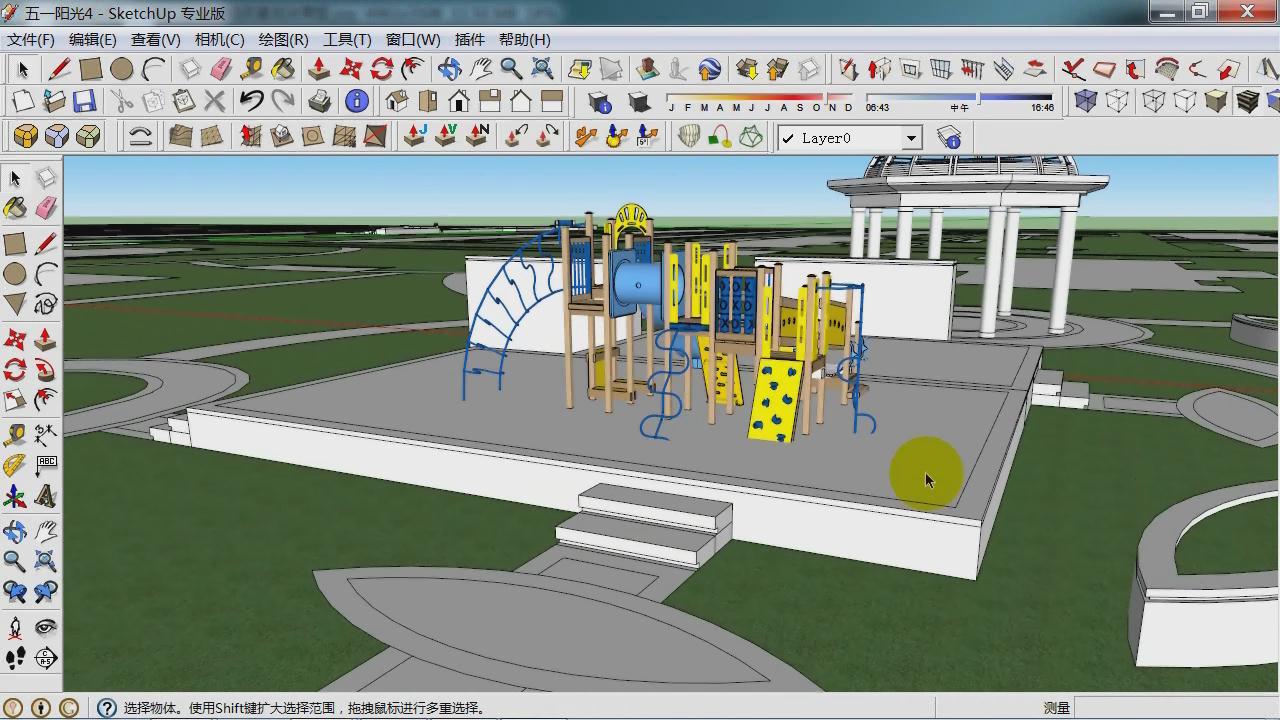This screenshot has width=1280, height=720.
Task: Toggle Back Edges display style
Action: pyautogui.click(x=1117, y=101)
